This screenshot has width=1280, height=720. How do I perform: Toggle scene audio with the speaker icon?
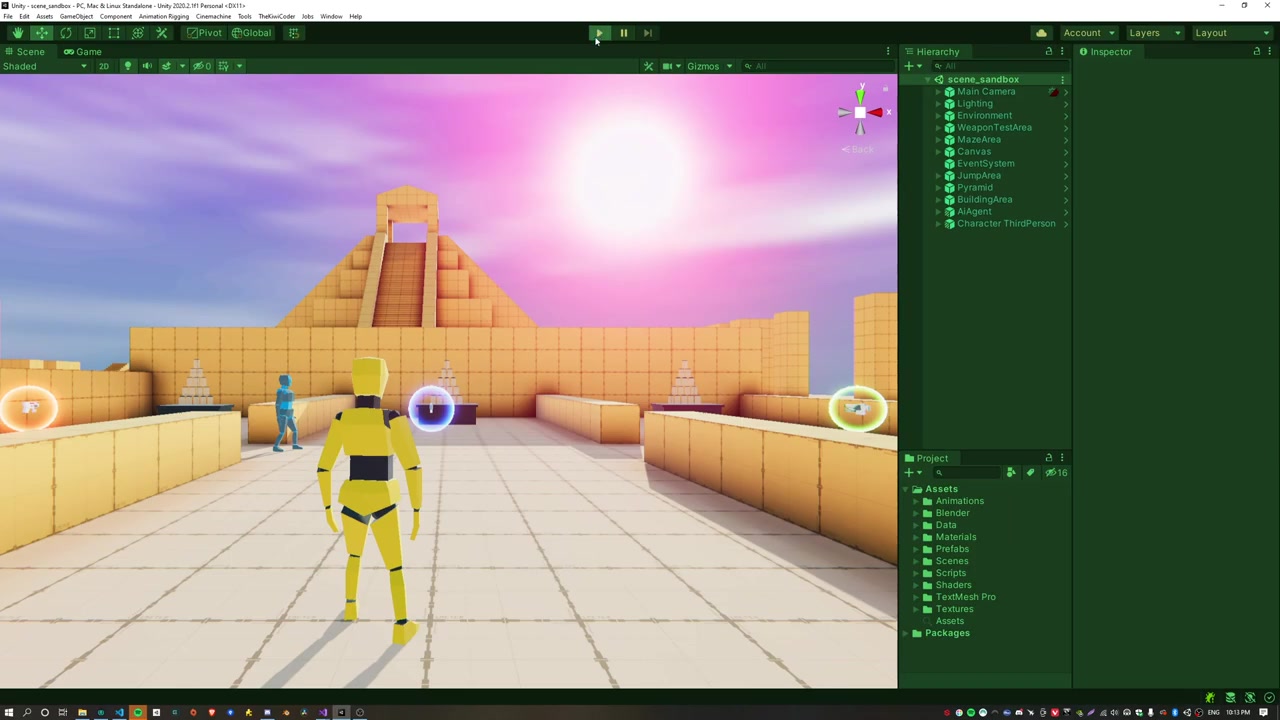[147, 66]
